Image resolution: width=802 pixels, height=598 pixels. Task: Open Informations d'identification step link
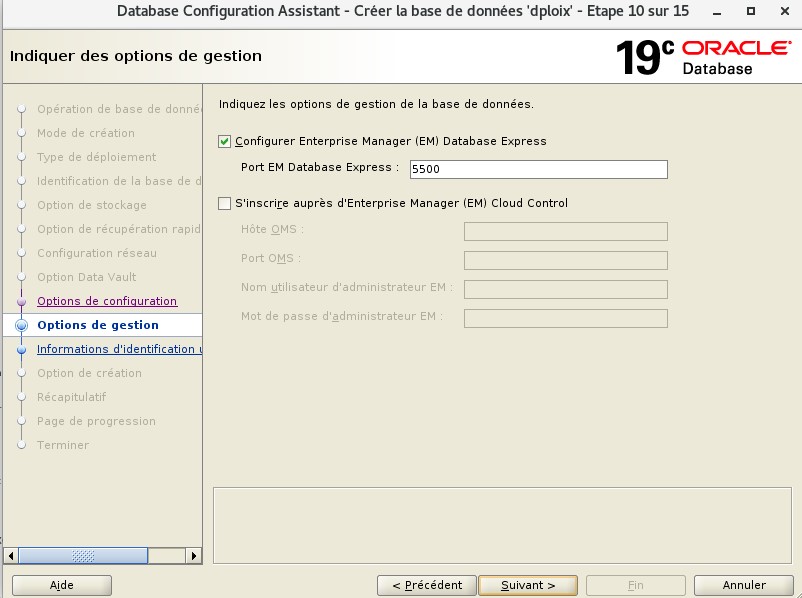pyautogui.click(x=119, y=349)
